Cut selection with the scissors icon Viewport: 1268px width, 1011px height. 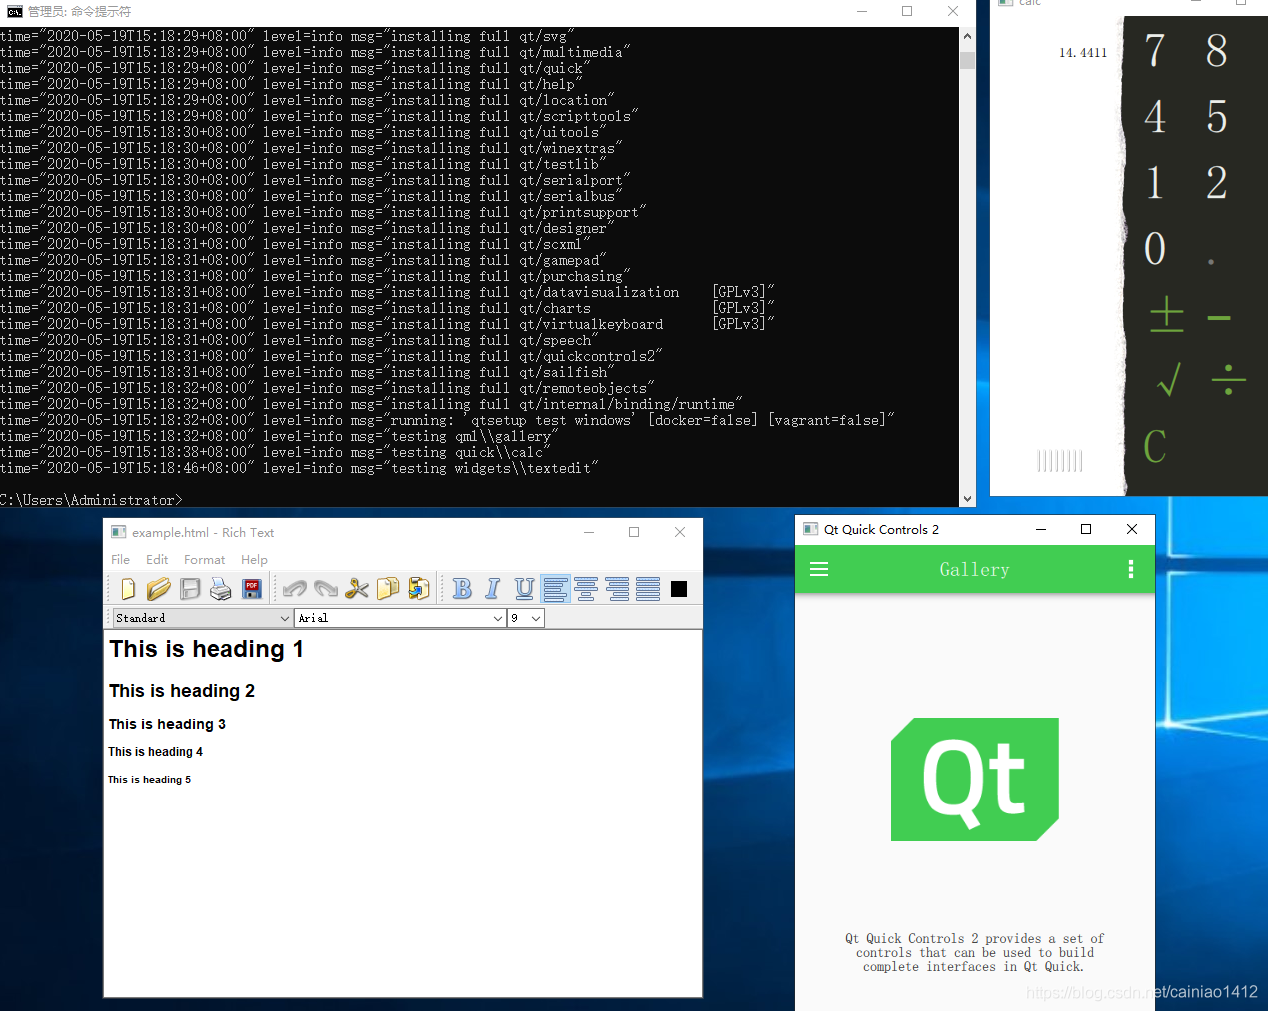click(357, 589)
